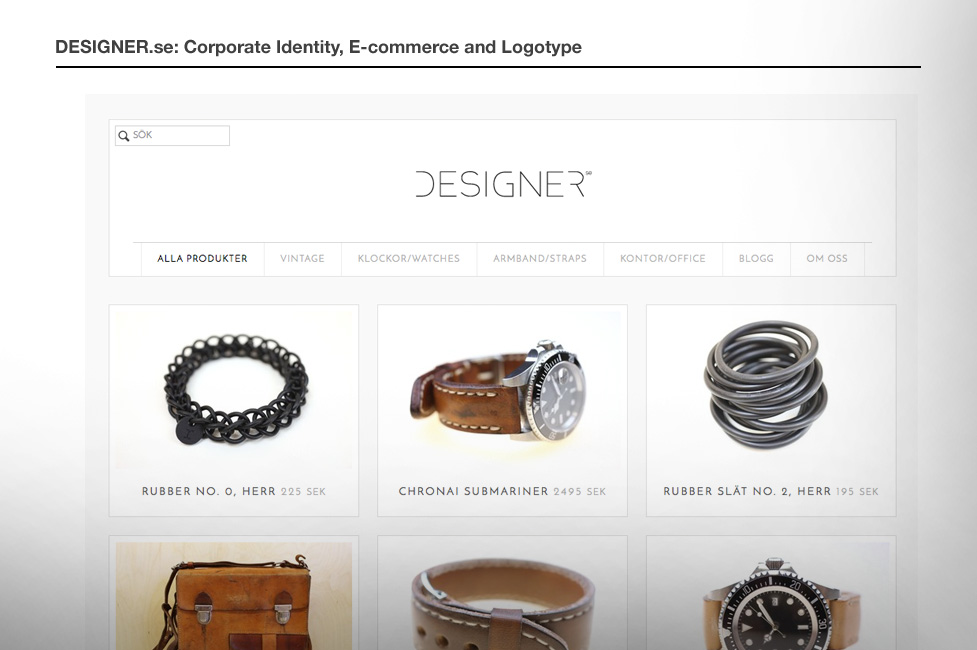Open the vintage leather bag thumbnail
977x650 pixels.
click(x=234, y=596)
